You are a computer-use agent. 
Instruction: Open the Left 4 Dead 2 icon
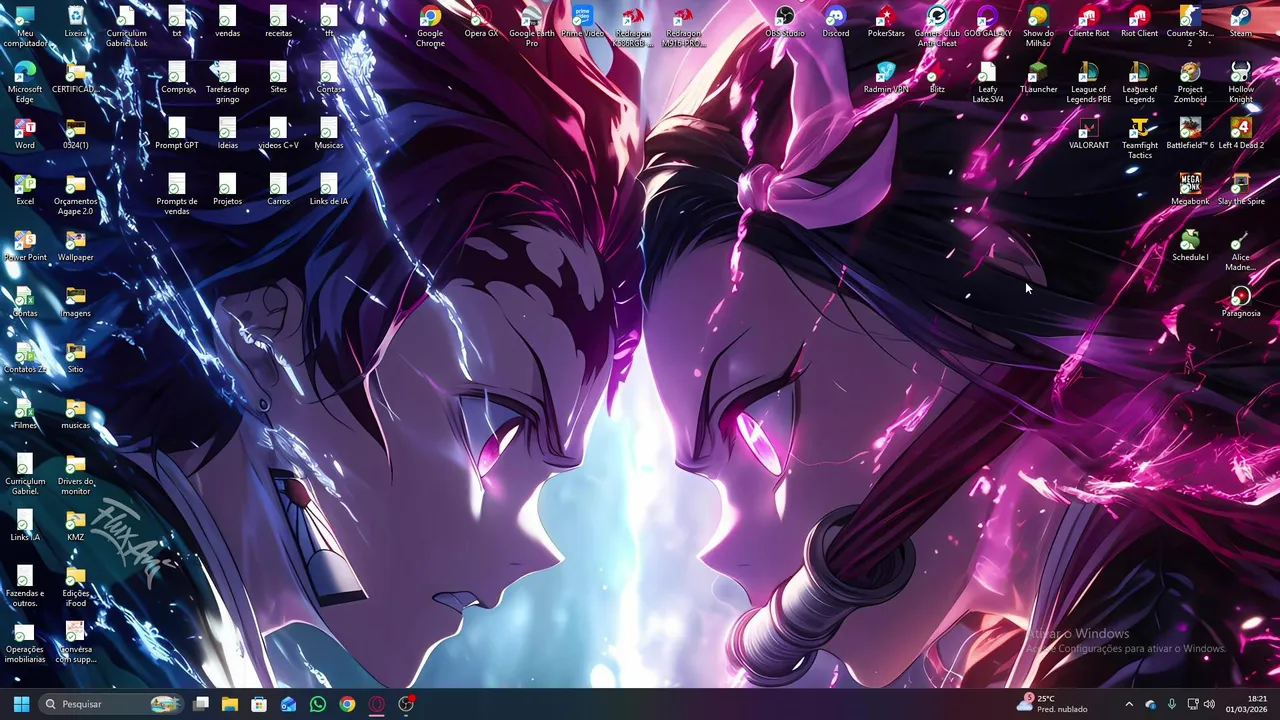(1241, 134)
